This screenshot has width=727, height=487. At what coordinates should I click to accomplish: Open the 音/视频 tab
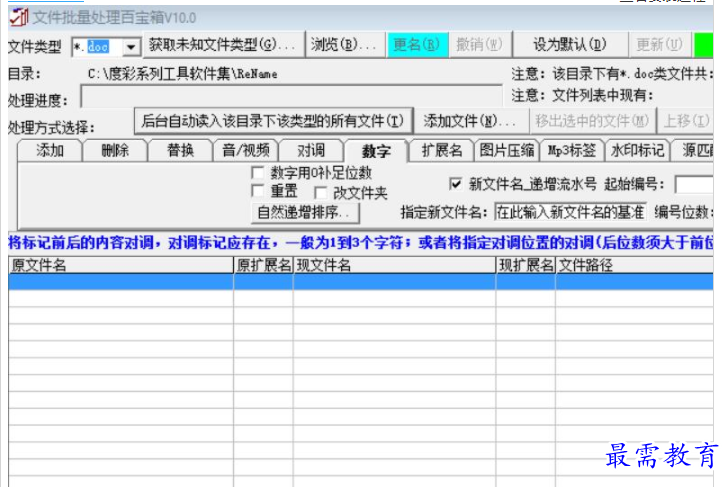246,151
